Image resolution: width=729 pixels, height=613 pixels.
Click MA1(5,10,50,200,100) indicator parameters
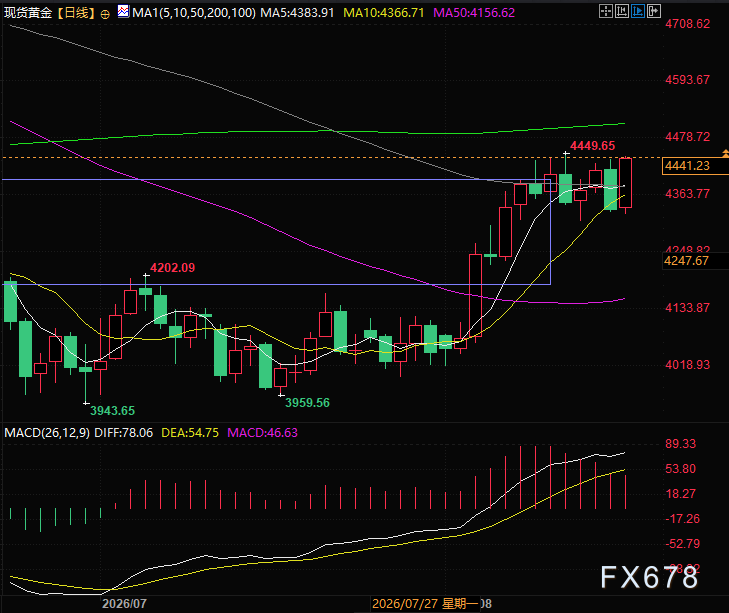194,13
